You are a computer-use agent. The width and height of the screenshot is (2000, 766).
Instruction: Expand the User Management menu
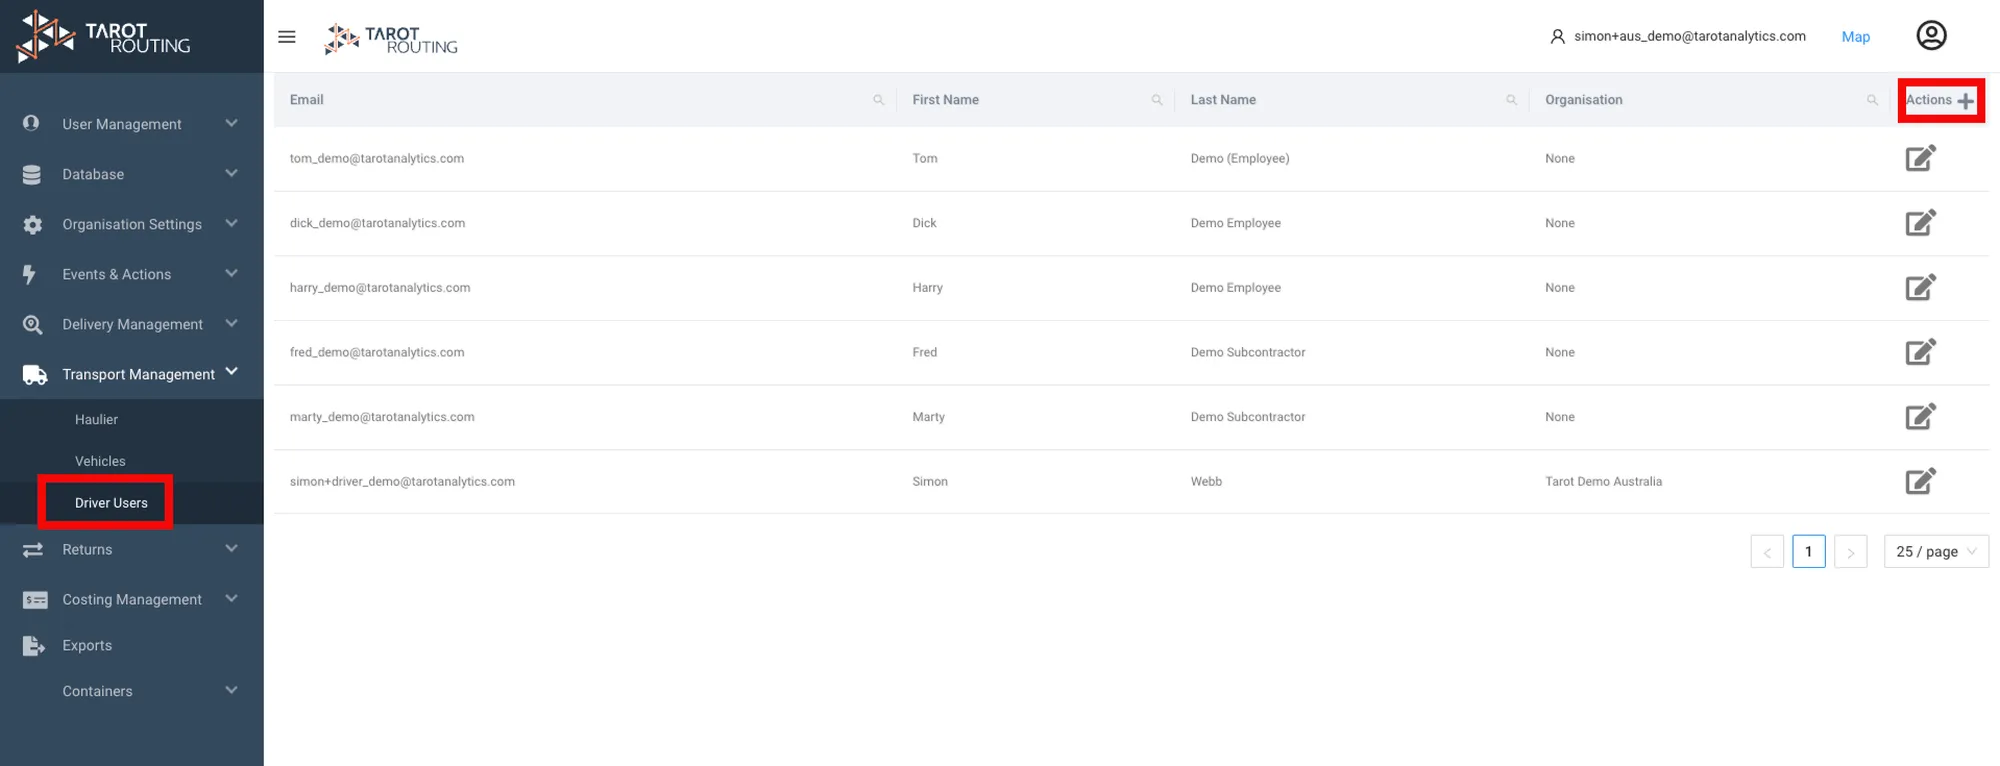(131, 124)
